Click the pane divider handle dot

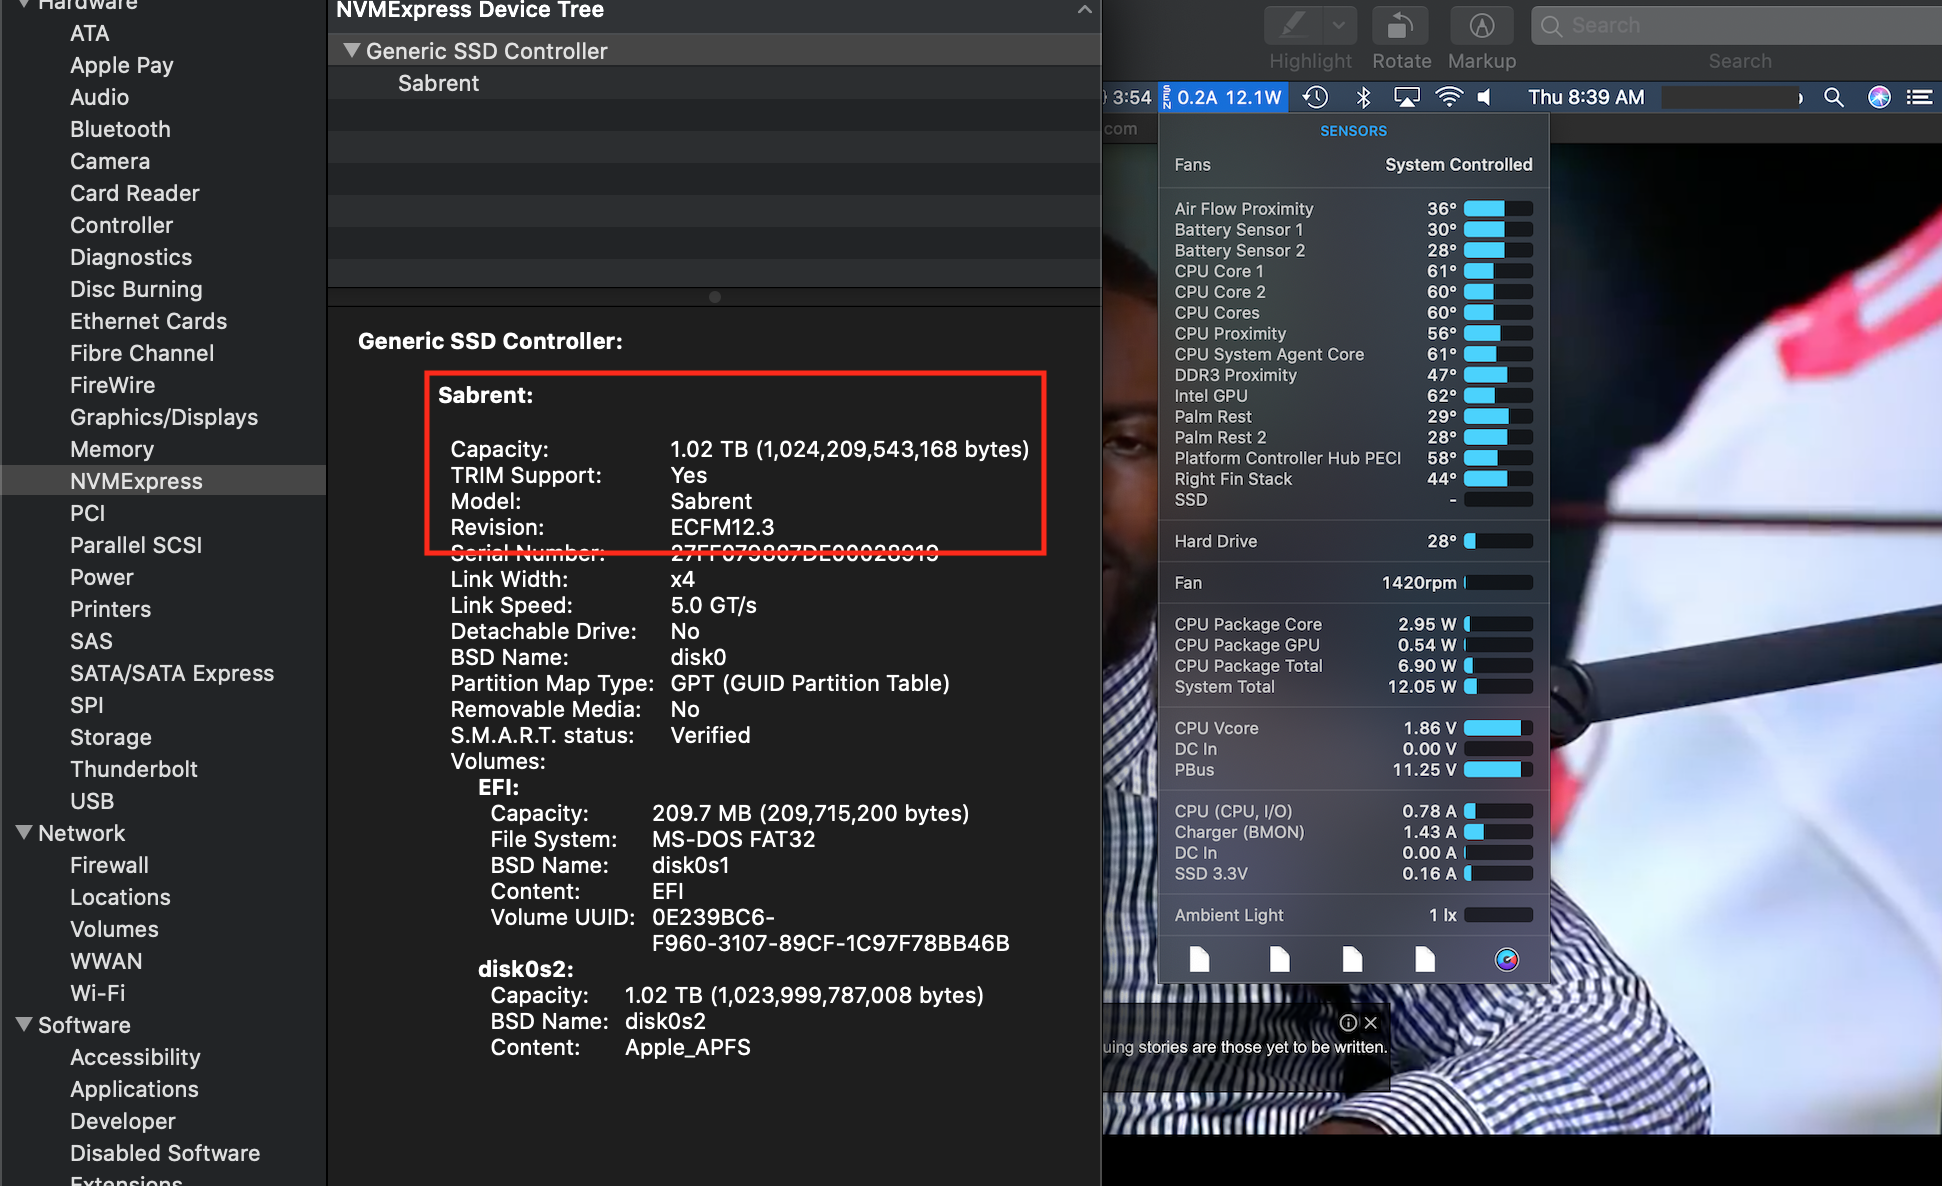pos(714,297)
